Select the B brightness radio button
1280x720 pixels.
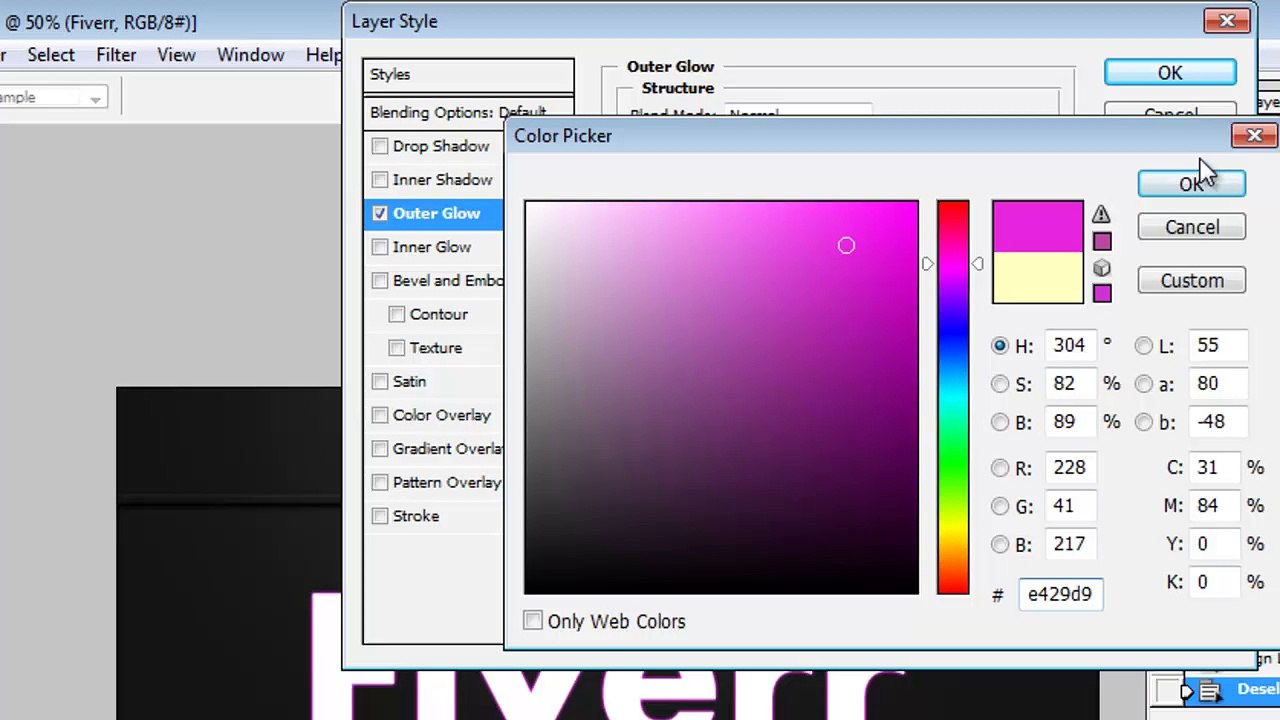coord(1000,422)
